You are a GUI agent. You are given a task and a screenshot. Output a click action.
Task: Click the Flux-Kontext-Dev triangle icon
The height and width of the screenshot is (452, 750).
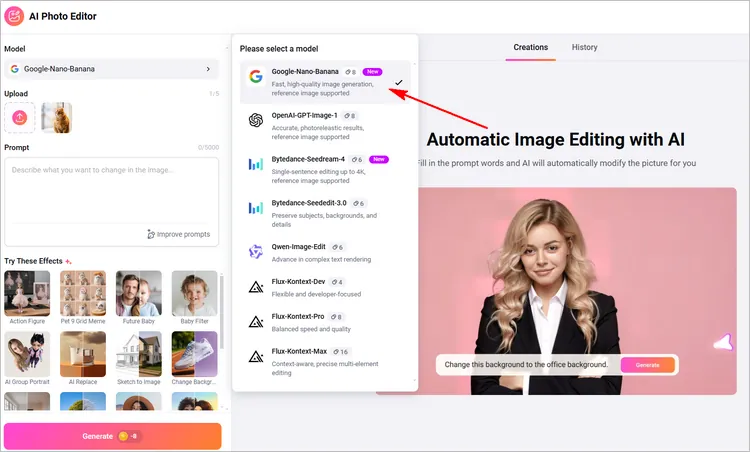[x=255, y=287]
